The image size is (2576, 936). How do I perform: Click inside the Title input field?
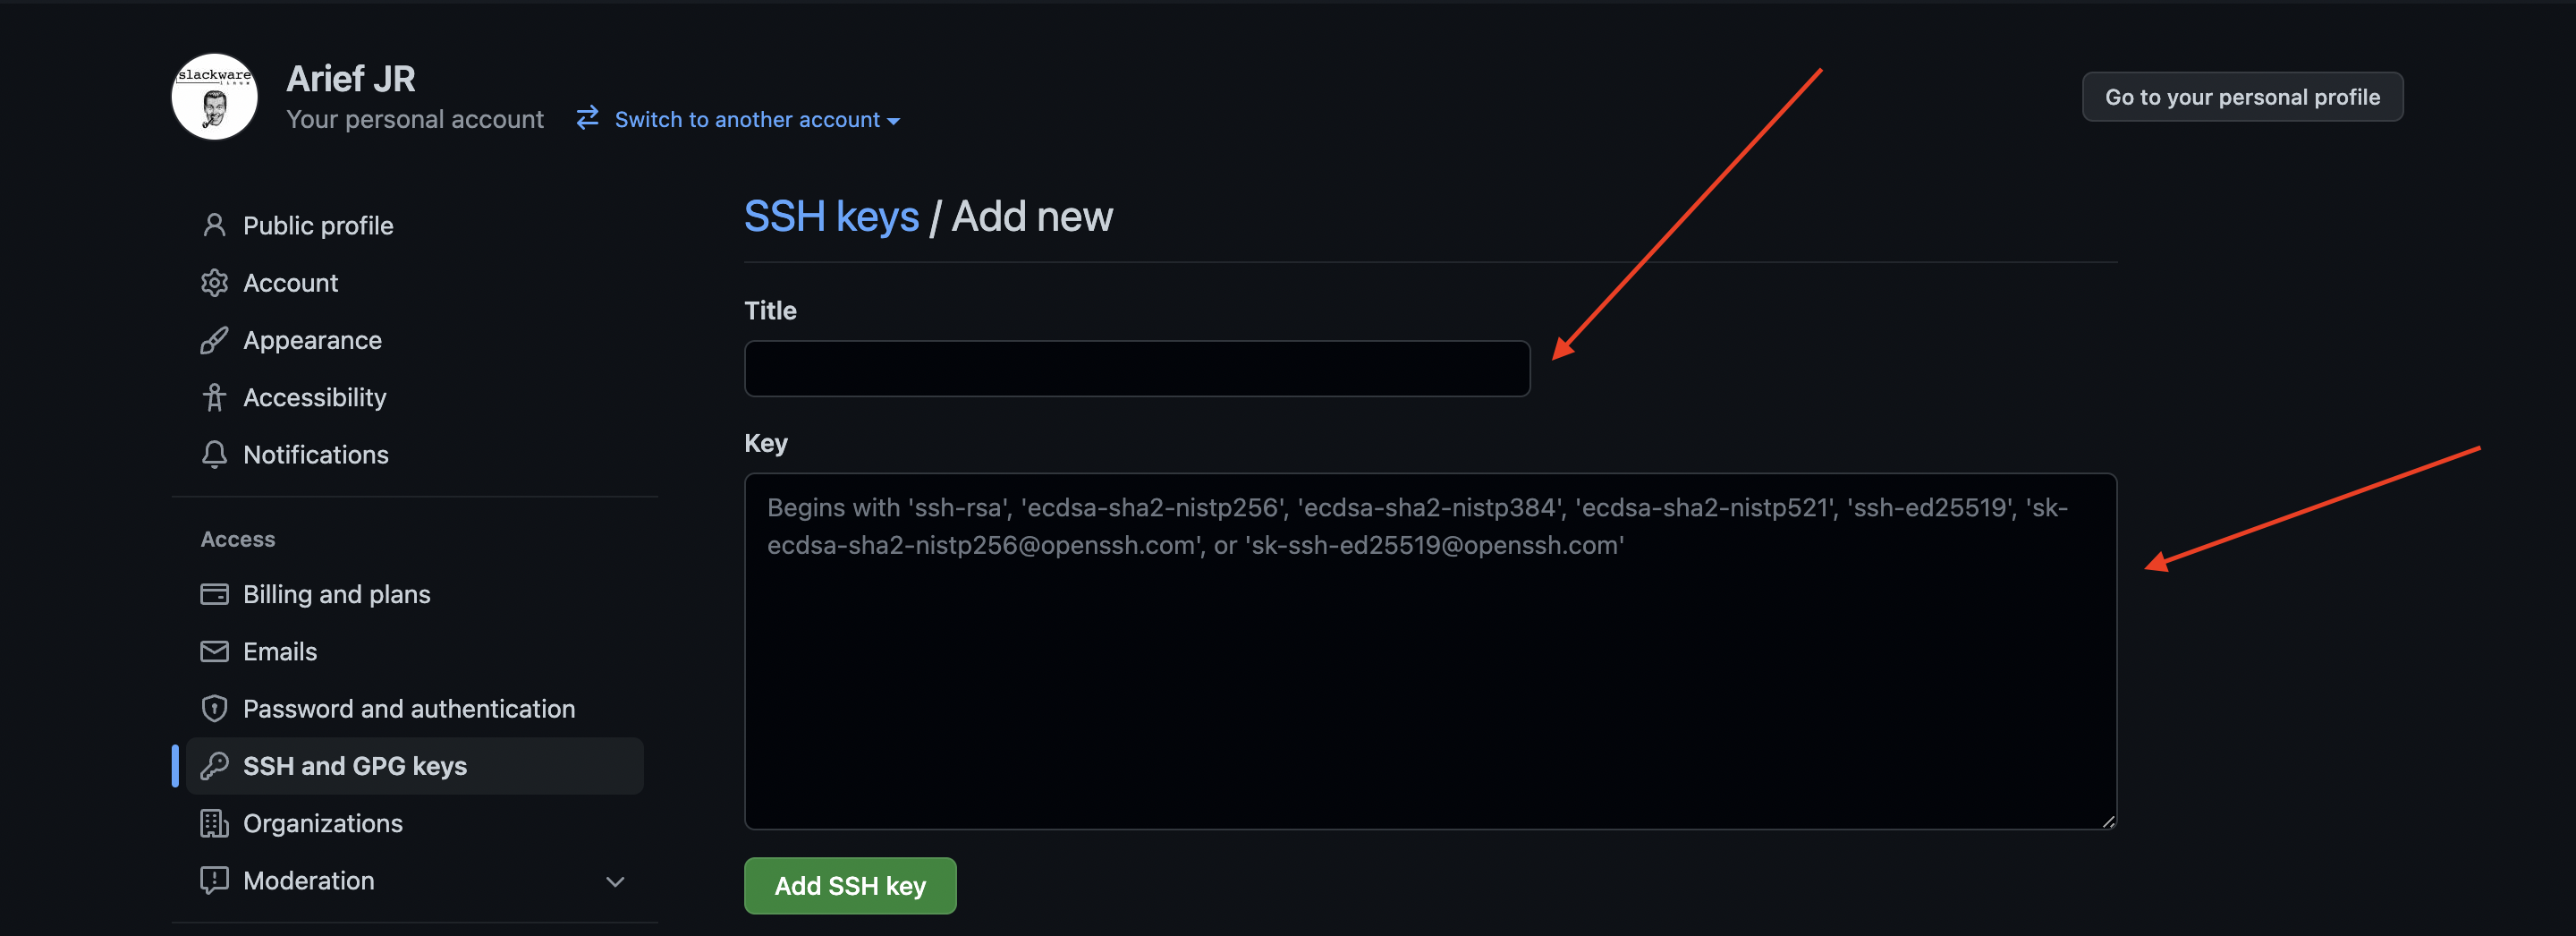[1136, 368]
